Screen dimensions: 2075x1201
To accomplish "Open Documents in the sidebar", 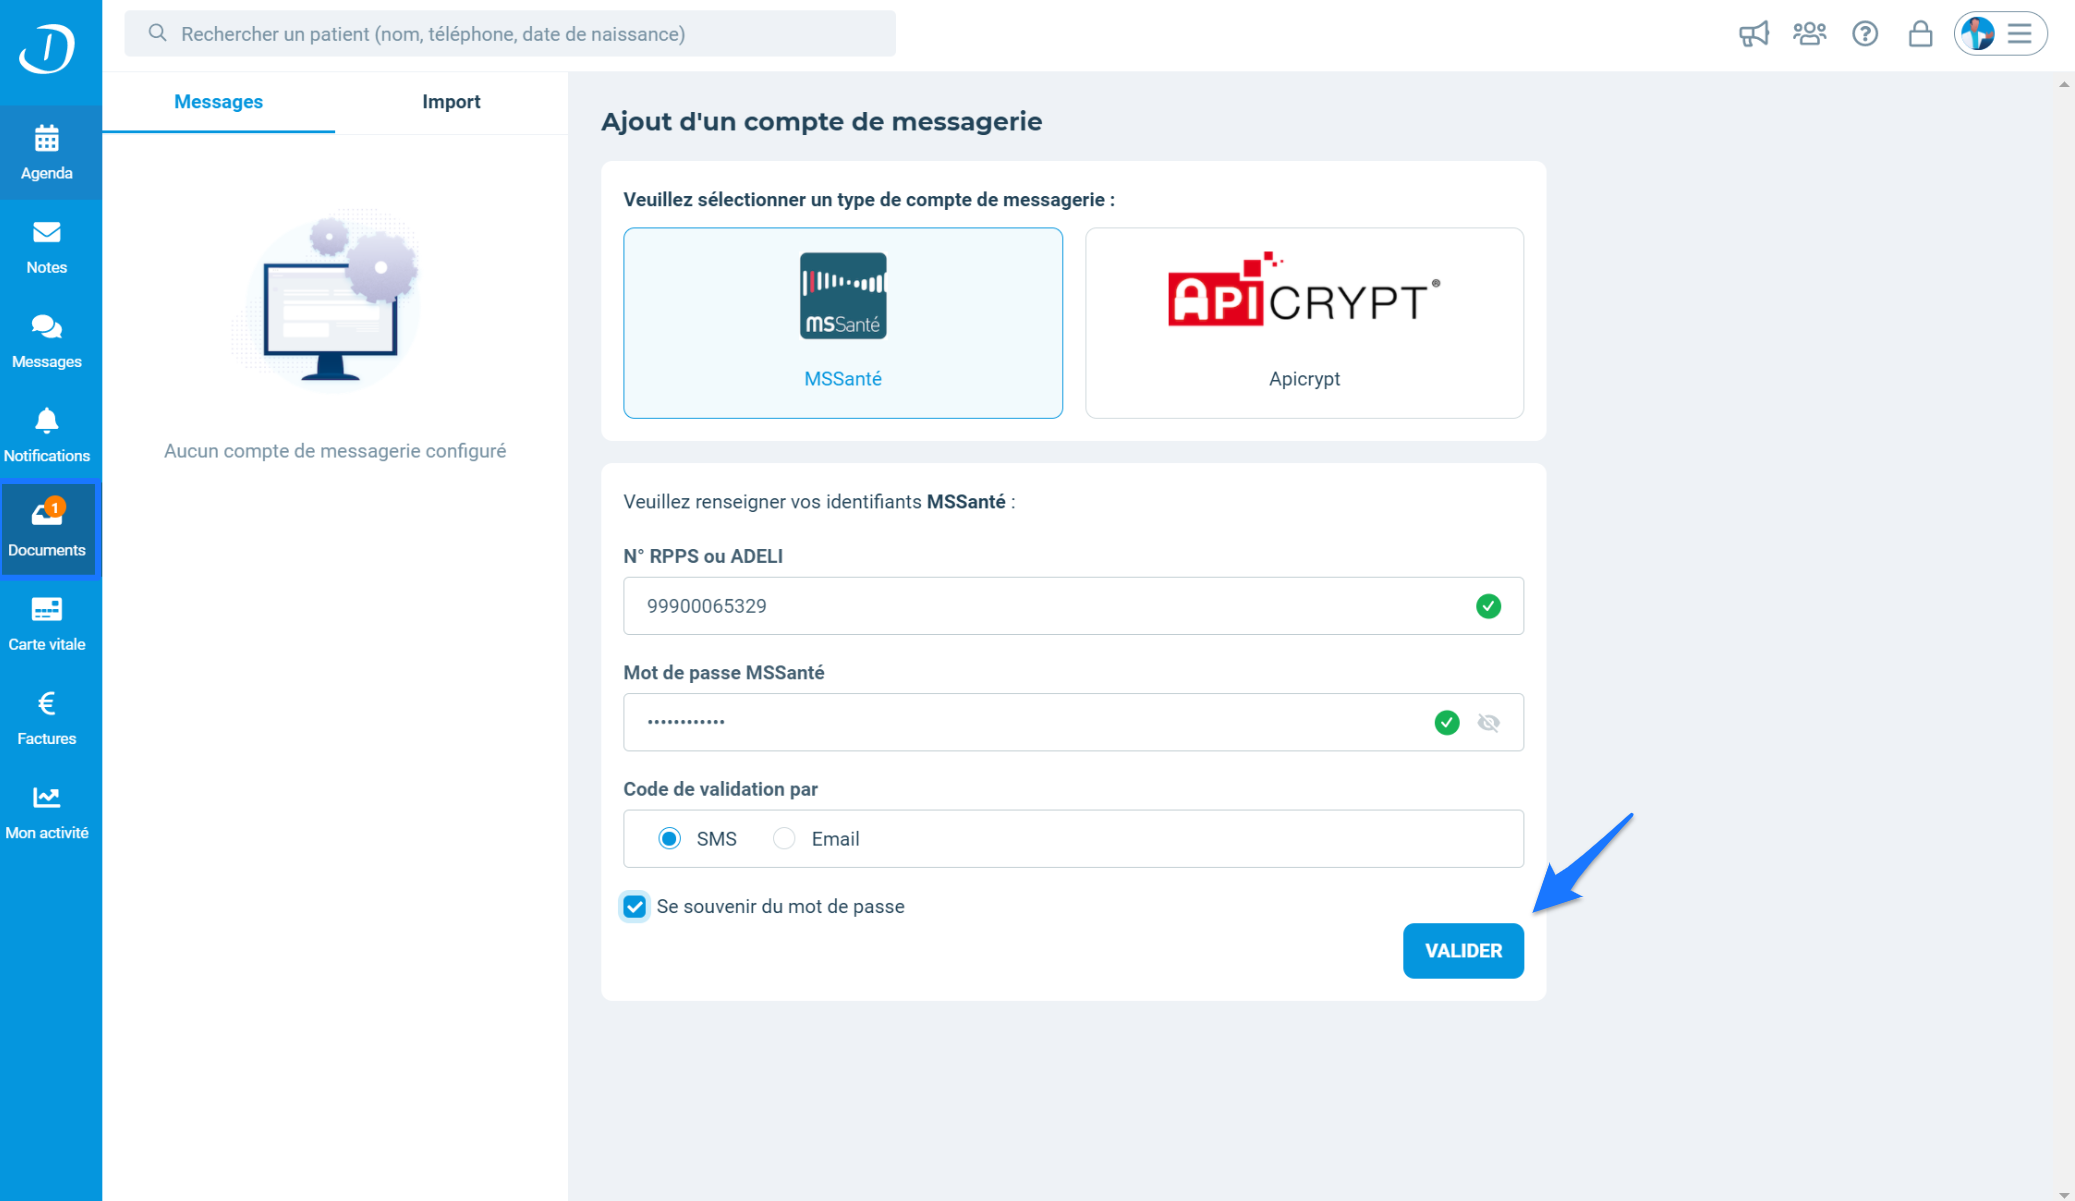I will coord(47,530).
